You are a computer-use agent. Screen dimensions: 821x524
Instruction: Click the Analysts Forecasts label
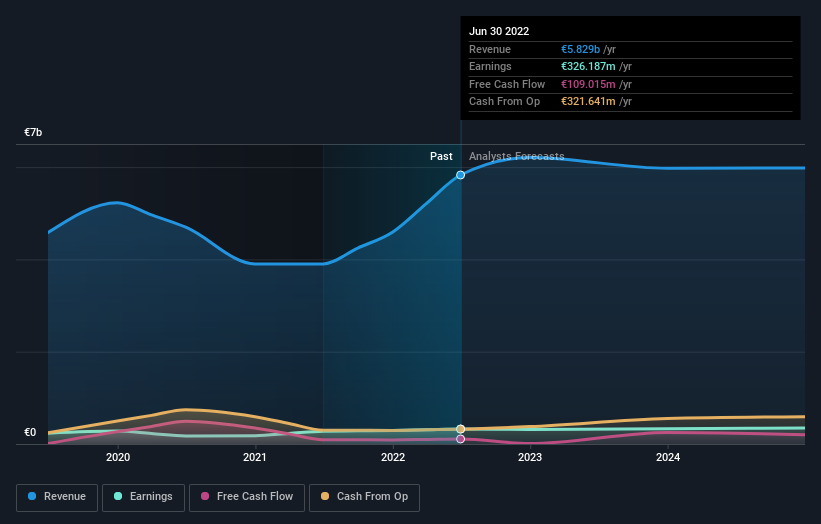pyautogui.click(x=516, y=157)
